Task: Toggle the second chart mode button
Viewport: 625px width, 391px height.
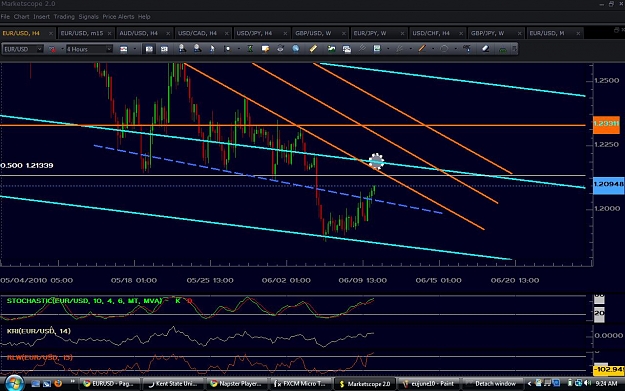Action: pos(164,49)
